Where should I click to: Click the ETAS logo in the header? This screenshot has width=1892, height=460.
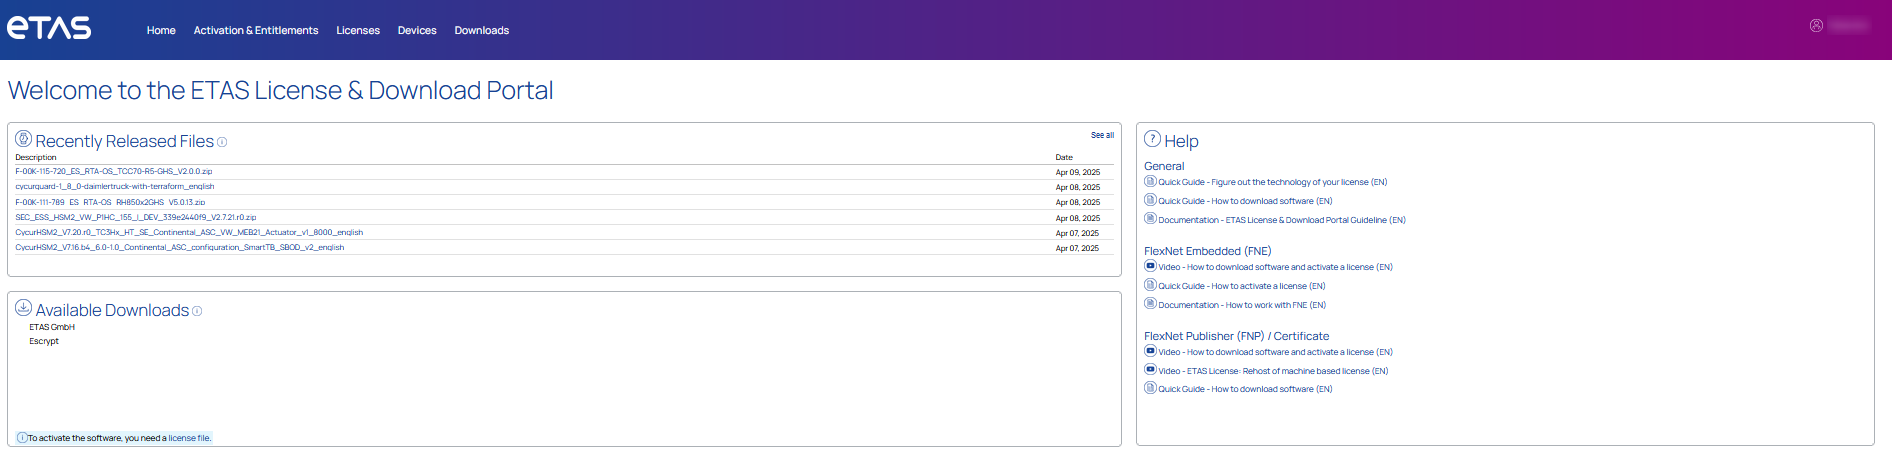(49, 28)
